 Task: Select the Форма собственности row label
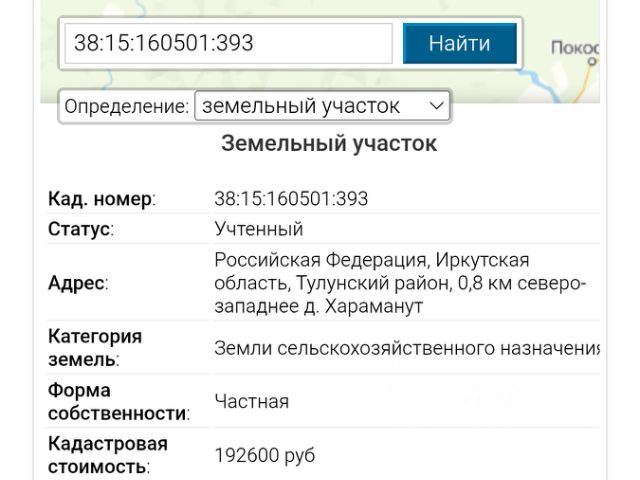coord(118,401)
